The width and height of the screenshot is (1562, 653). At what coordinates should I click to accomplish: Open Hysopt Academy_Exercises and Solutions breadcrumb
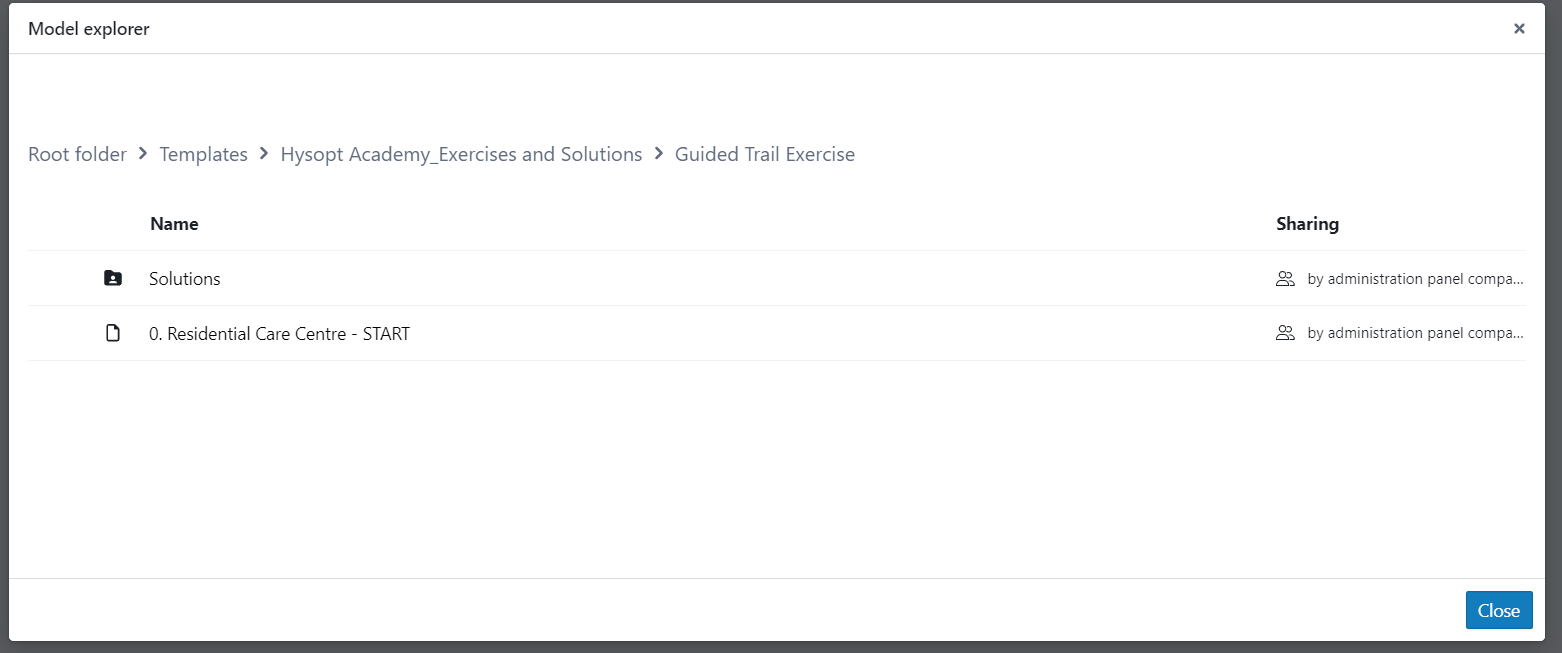tap(461, 154)
